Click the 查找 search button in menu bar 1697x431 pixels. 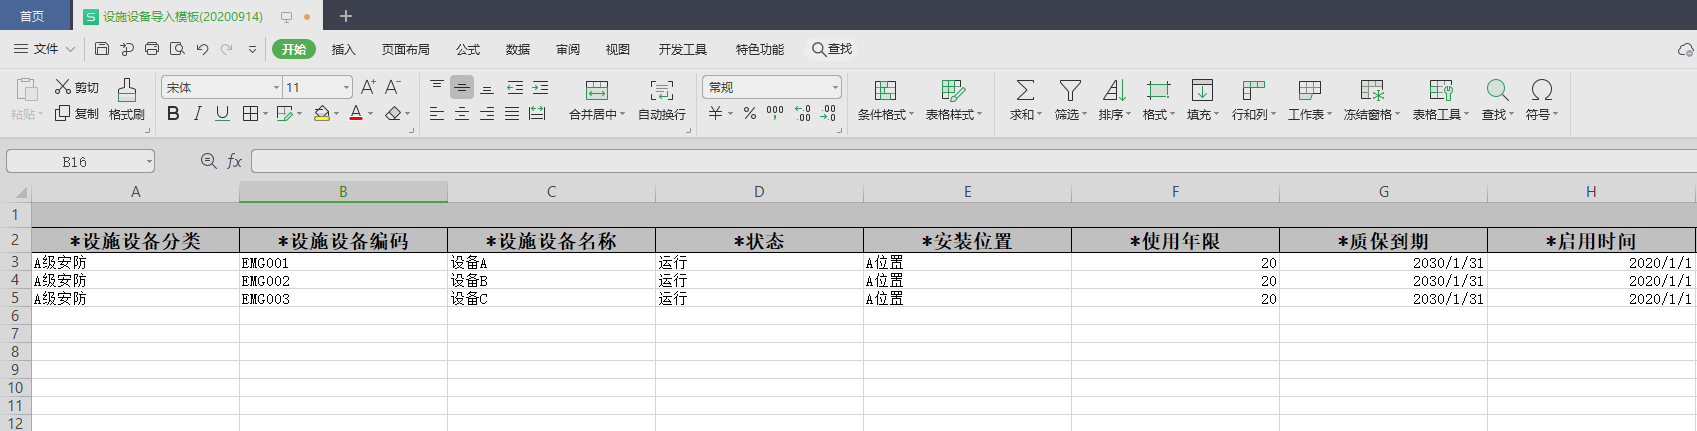point(832,49)
